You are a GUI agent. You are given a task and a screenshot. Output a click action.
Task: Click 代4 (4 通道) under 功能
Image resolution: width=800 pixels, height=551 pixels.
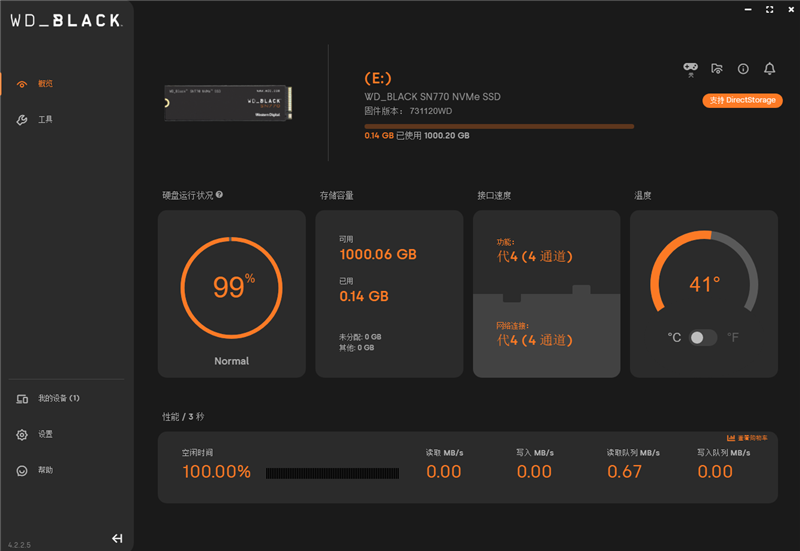[535, 256]
